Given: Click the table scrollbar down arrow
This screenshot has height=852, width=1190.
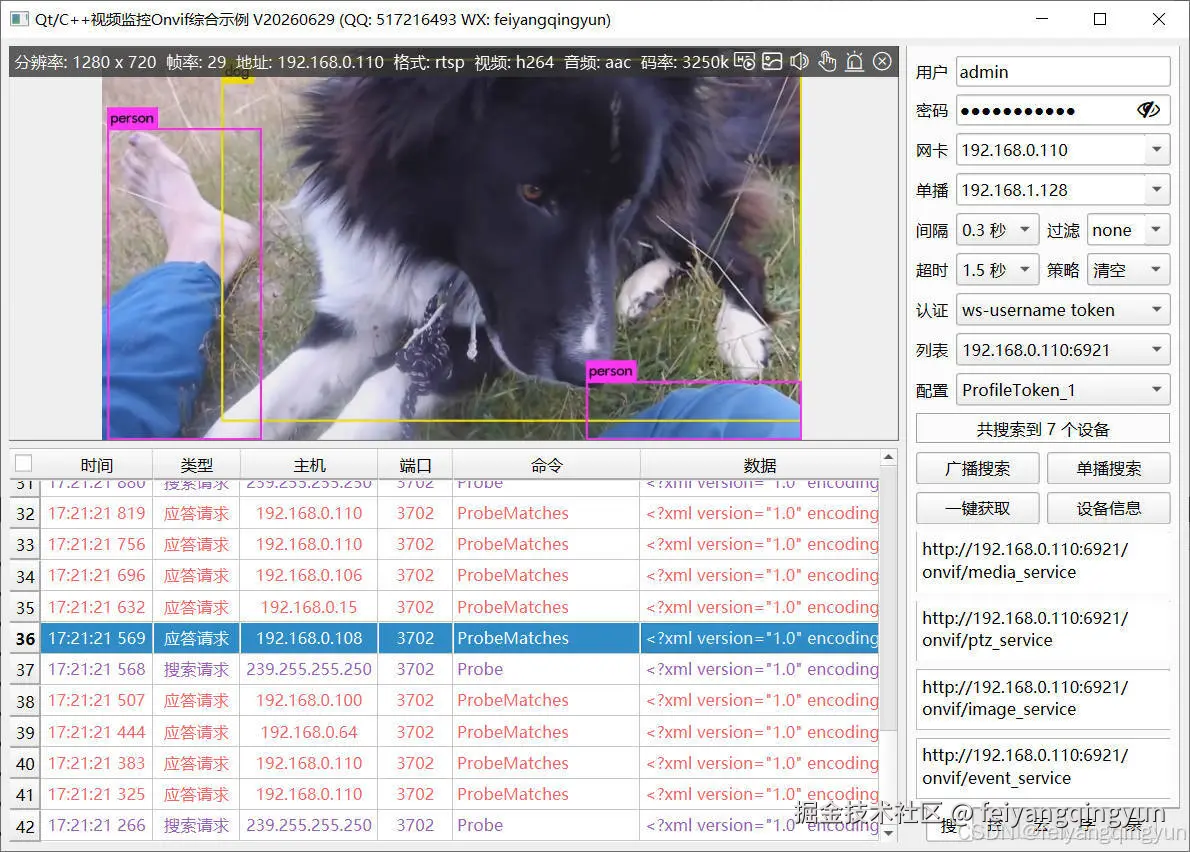Looking at the screenshot, I should point(889,832).
